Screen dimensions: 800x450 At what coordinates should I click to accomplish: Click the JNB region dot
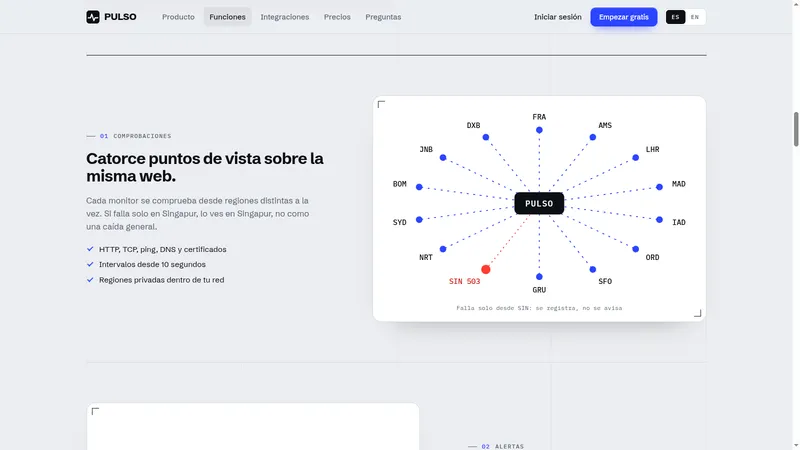tap(443, 158)
